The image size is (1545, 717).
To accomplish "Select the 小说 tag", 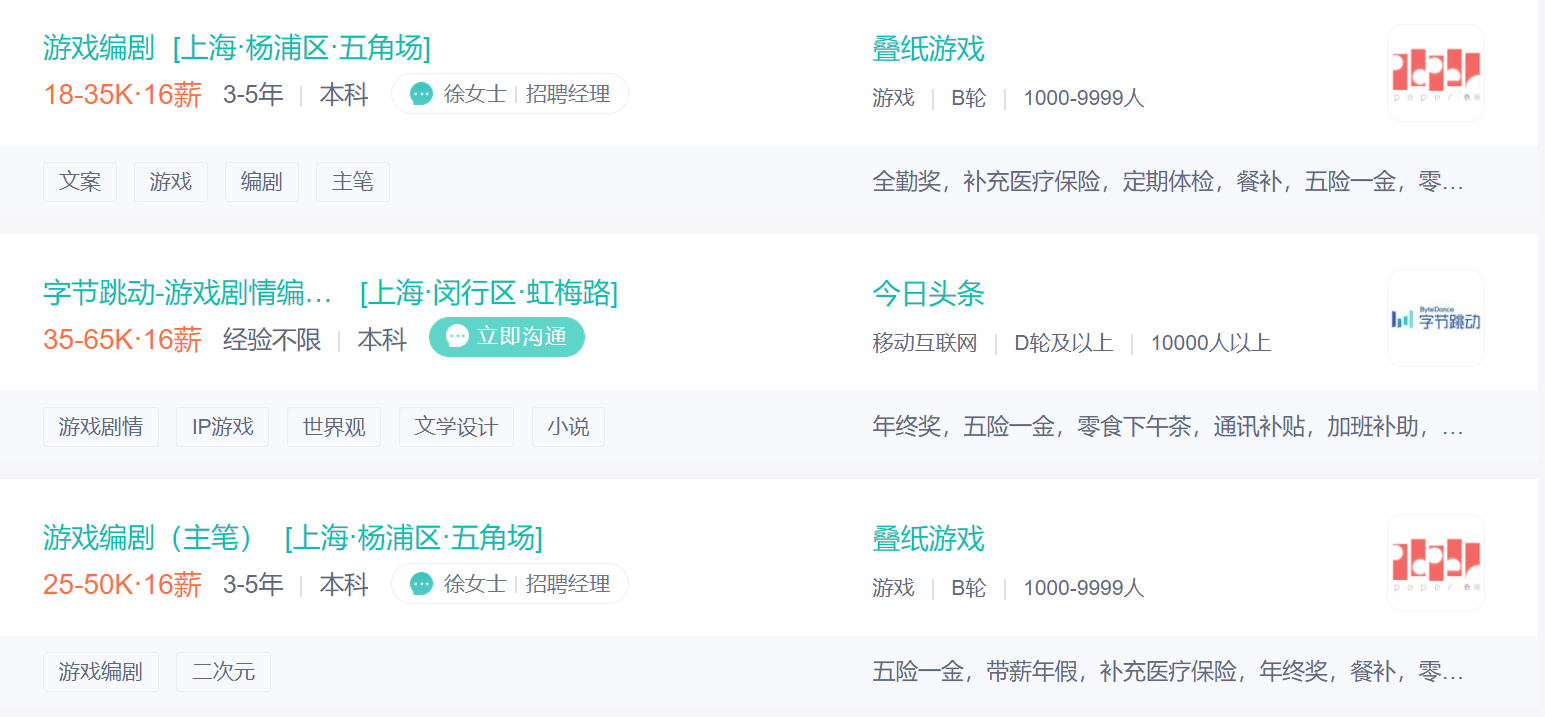I will [568, 427].
